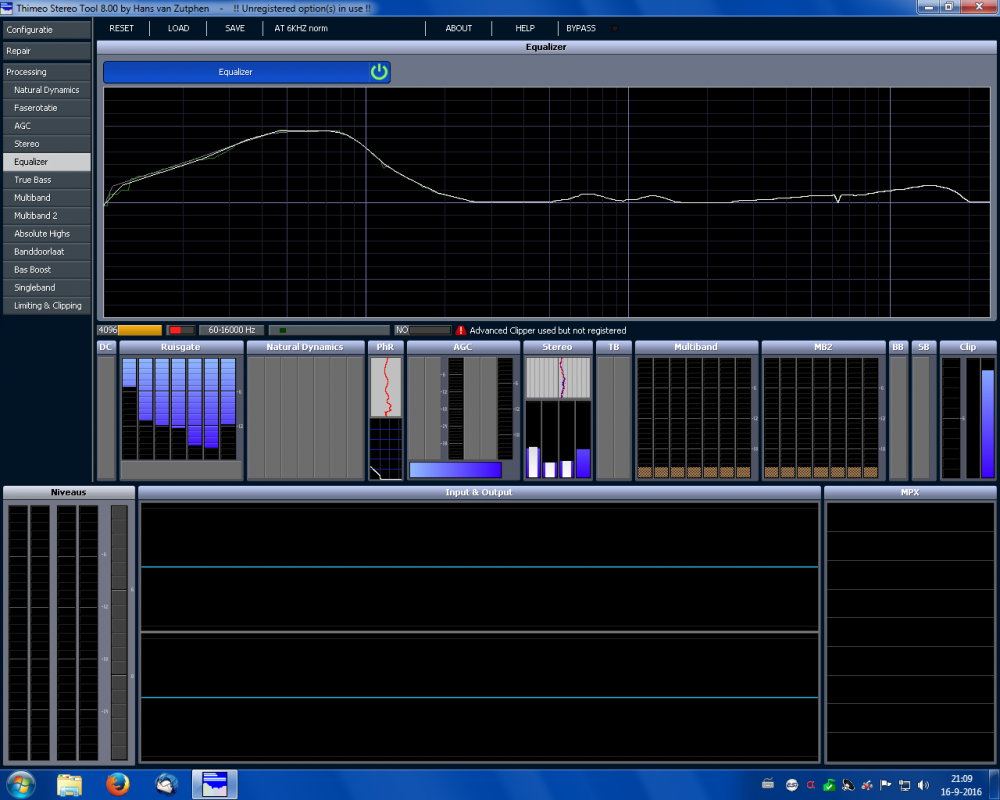
Task: Click the volume speaker icon in system tray
Action: coord(921,785)
